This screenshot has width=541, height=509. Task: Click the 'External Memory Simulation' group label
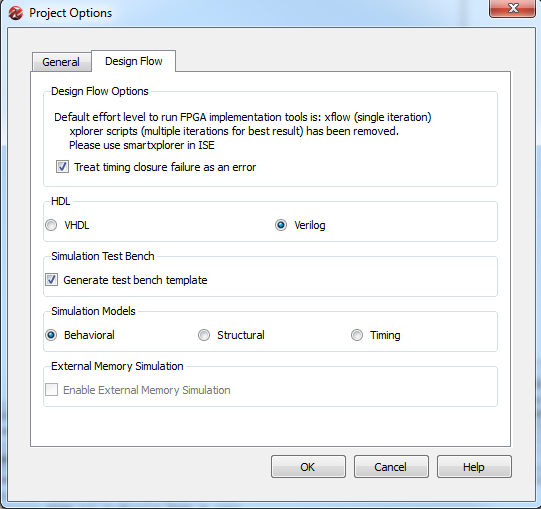click(x=117, y=366)
